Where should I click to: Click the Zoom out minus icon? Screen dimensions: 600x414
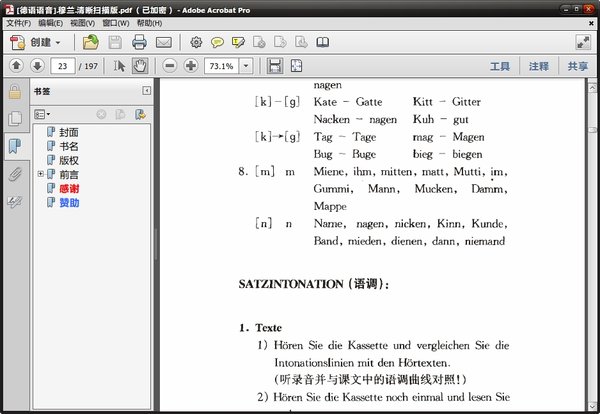point(168,66)
